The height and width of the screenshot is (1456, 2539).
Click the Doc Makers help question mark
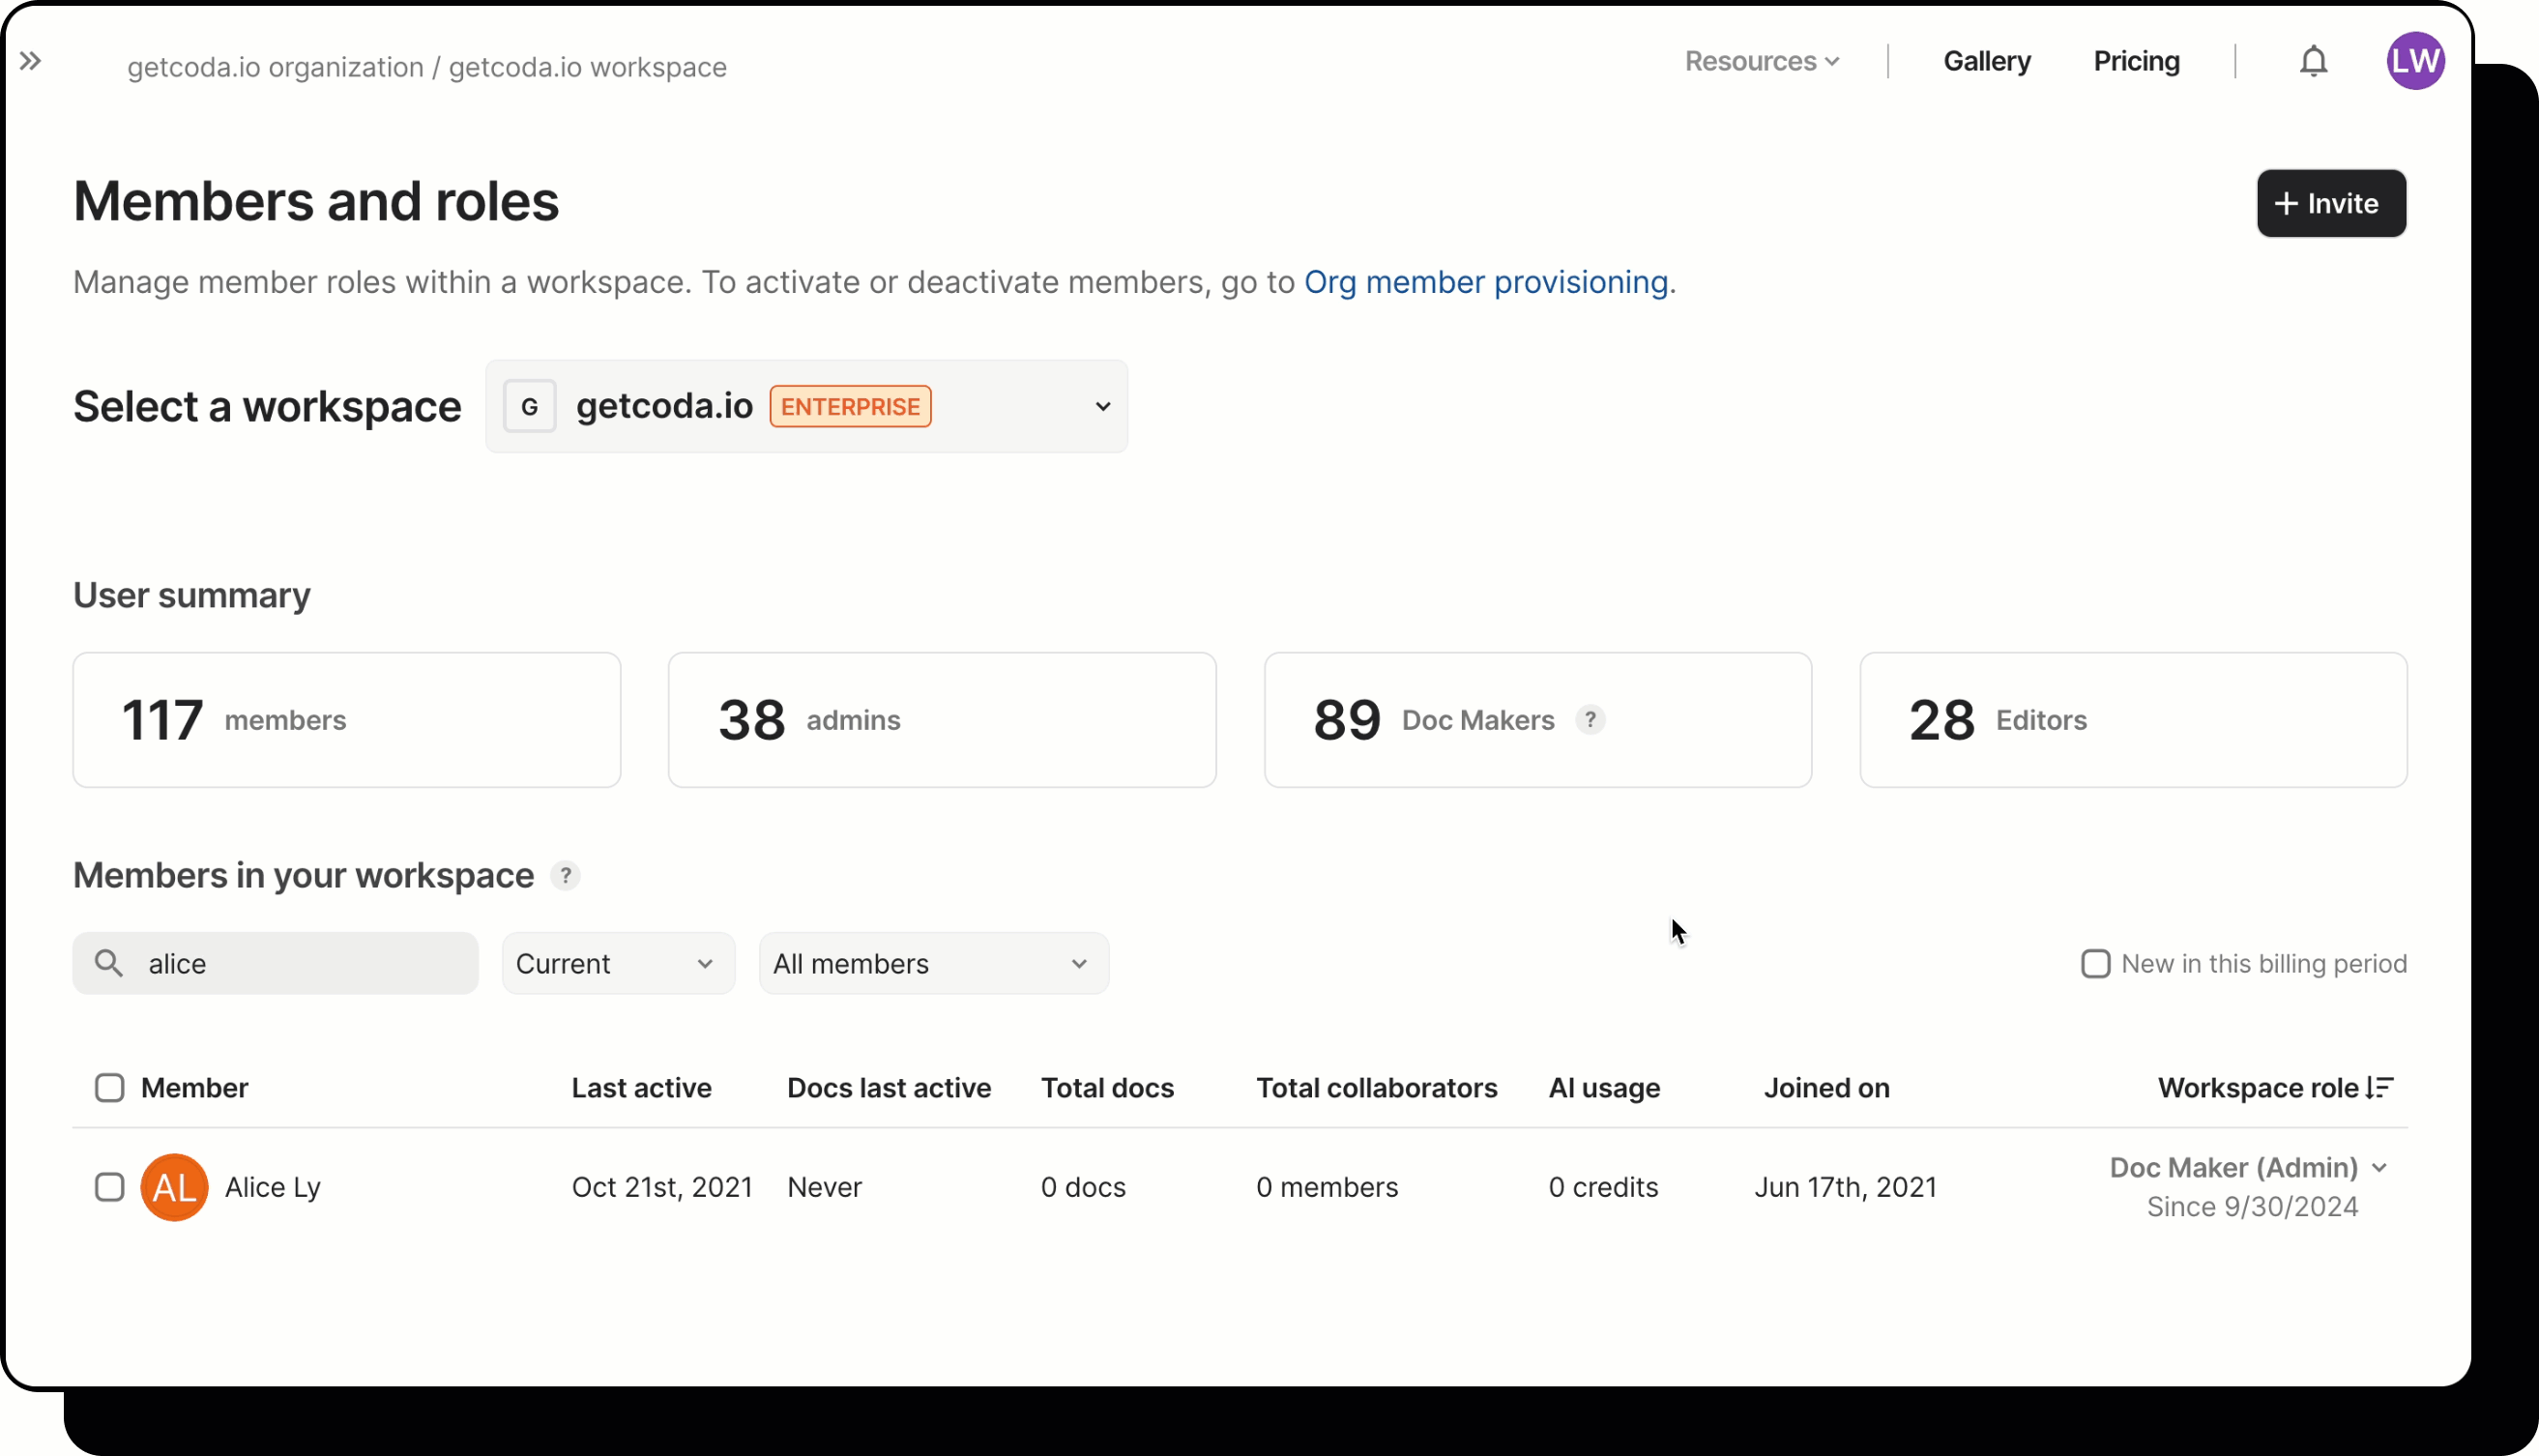pyautogui.click(x=1590, y=720)
